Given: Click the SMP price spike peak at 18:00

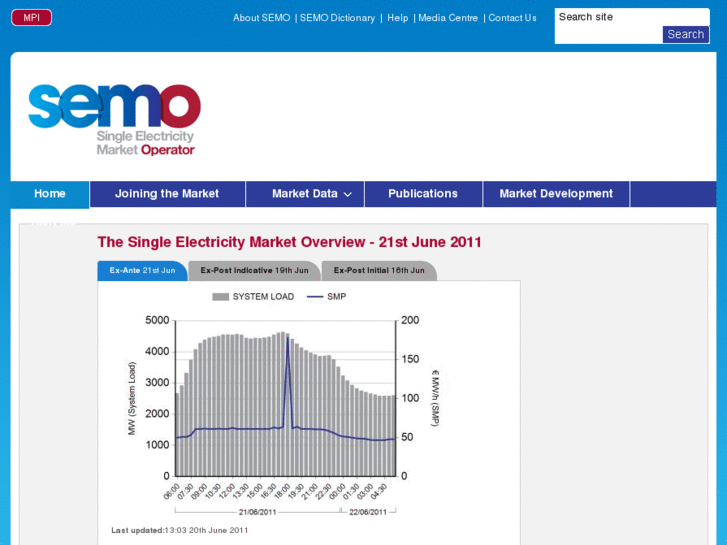Looking at the screenshot, I should coord(288,338).
